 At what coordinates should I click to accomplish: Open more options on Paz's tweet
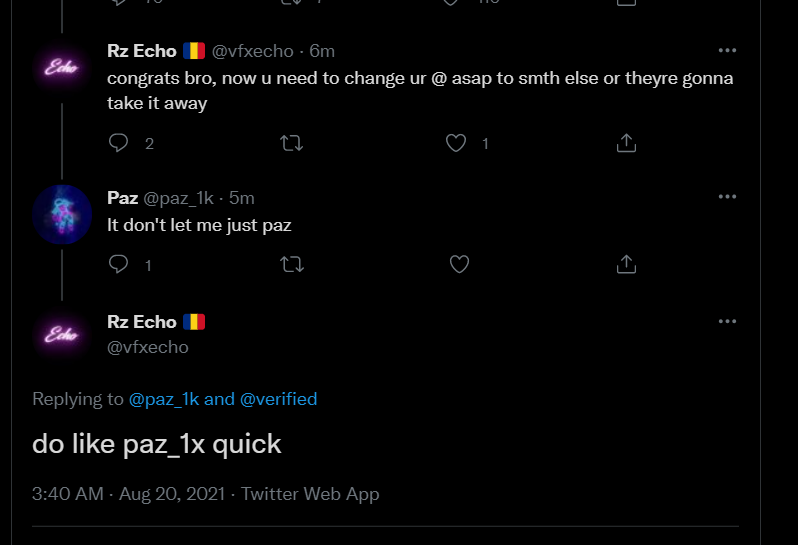click(727, 197)
